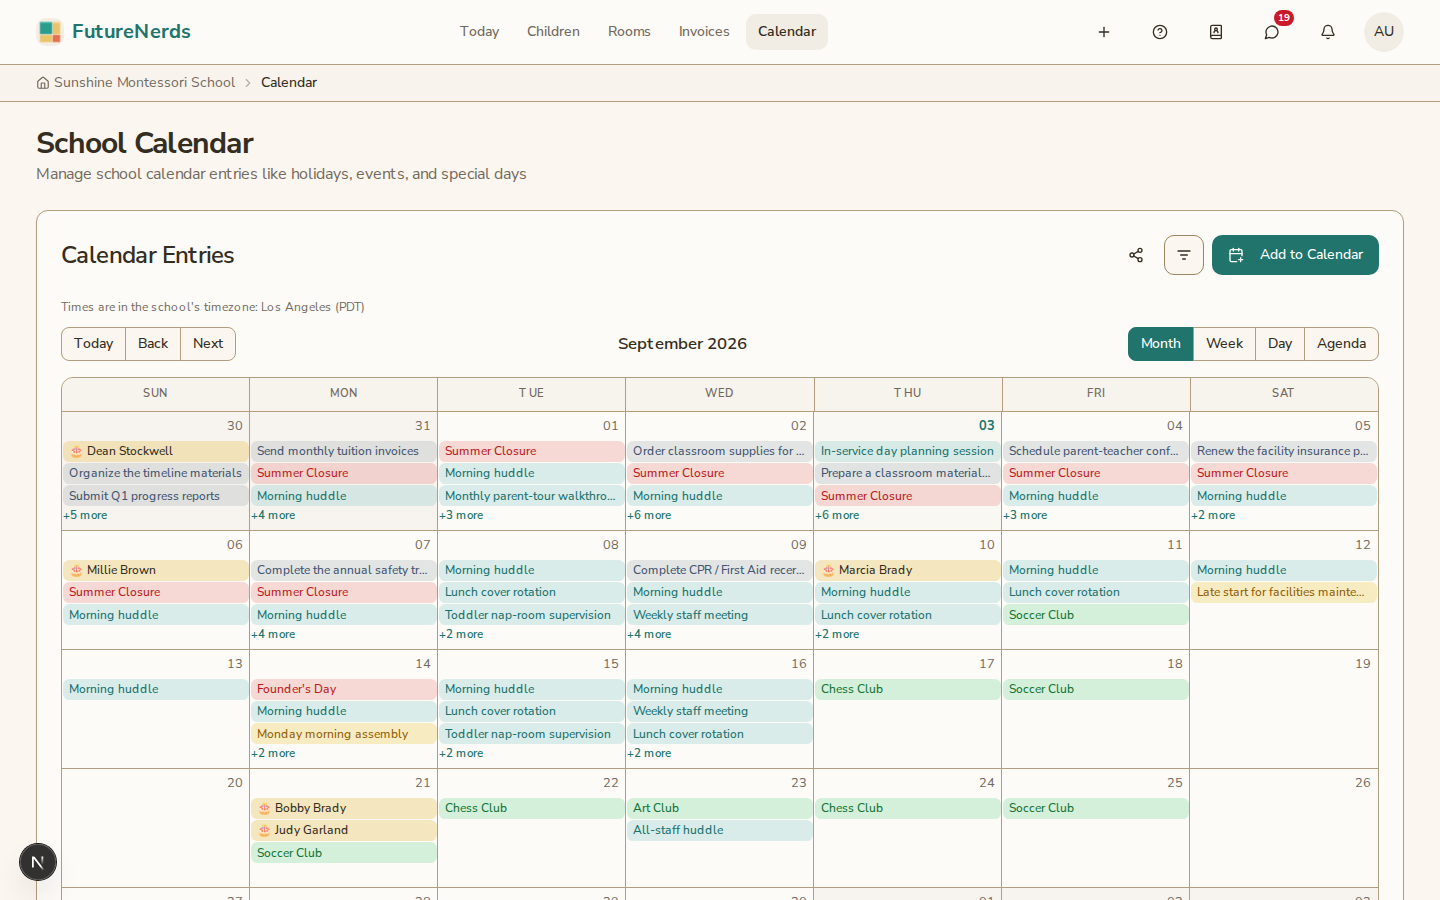This screenshot has height=900, width=1440.
Task: Expand +2 more on Saturday 05
Action: pos(1213,516)
